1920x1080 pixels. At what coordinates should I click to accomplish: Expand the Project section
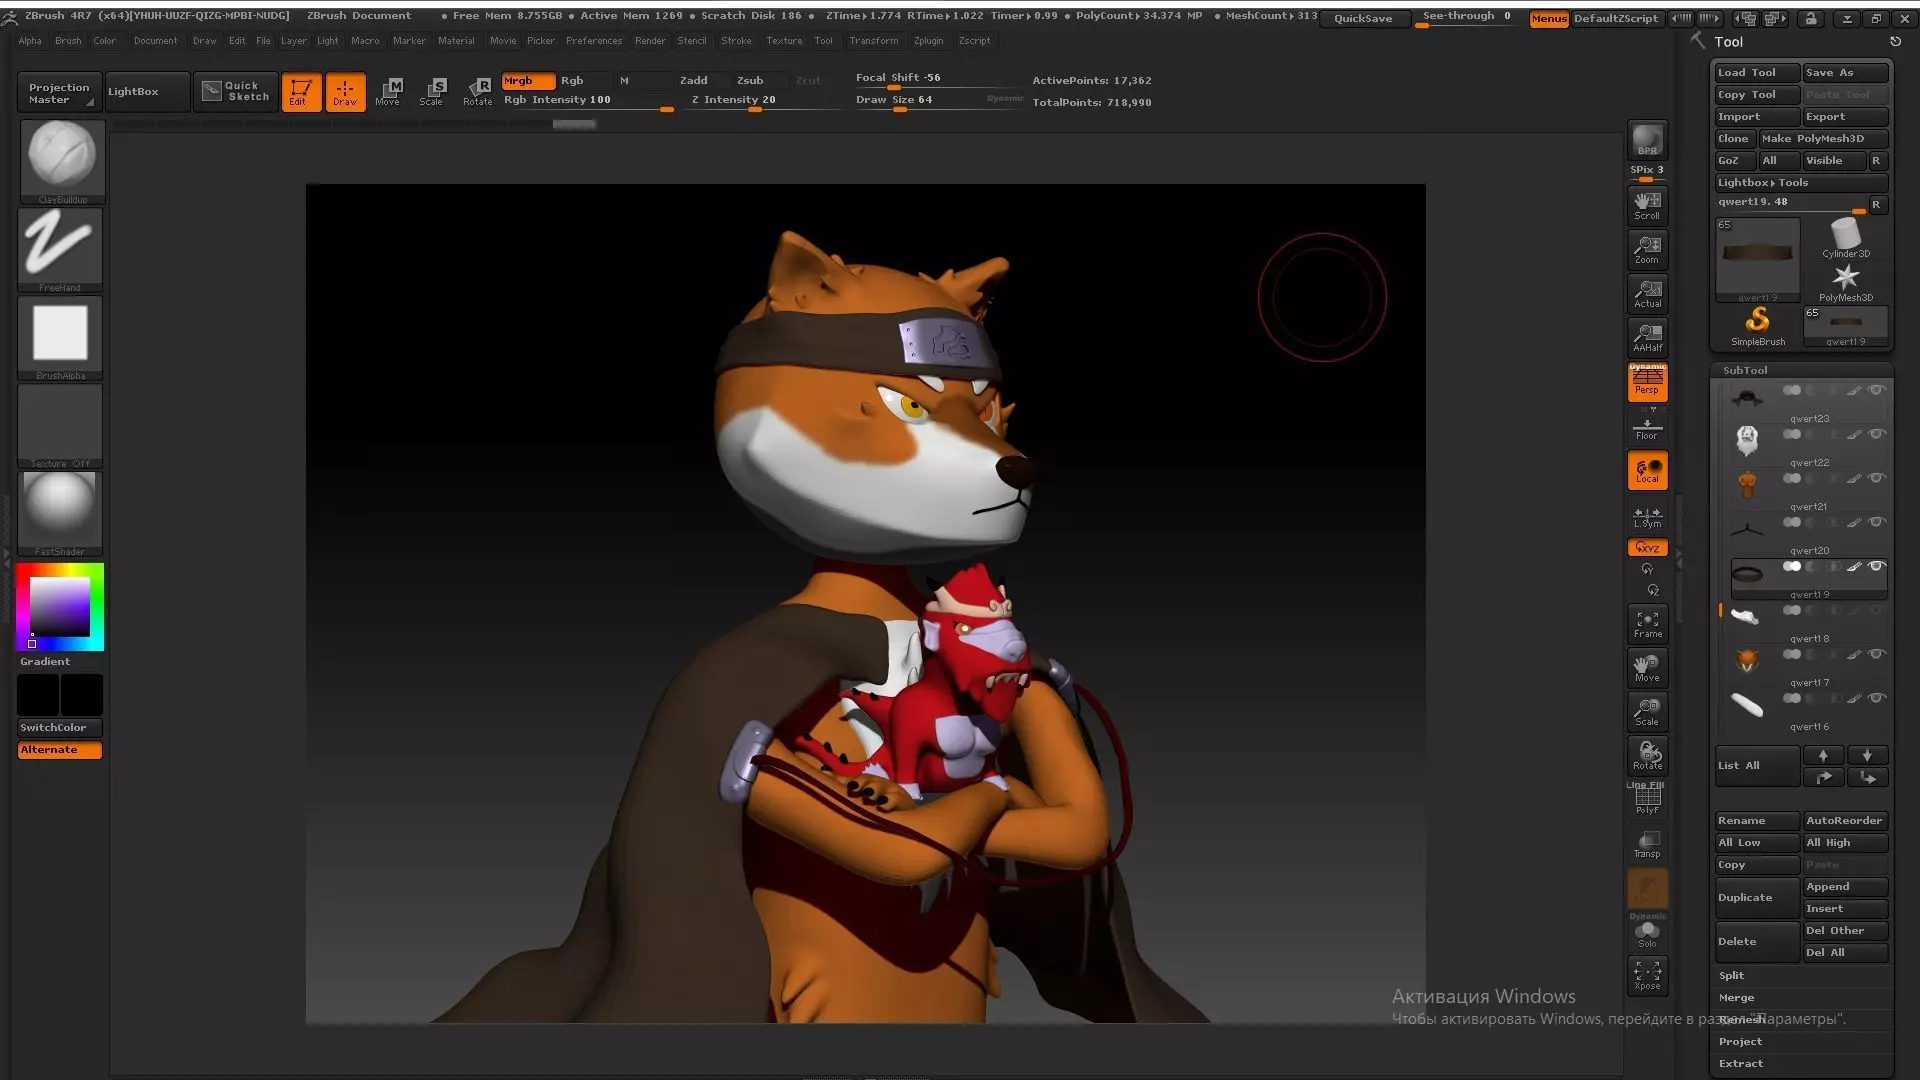pyautogui.click(x=1740, y=1042)
